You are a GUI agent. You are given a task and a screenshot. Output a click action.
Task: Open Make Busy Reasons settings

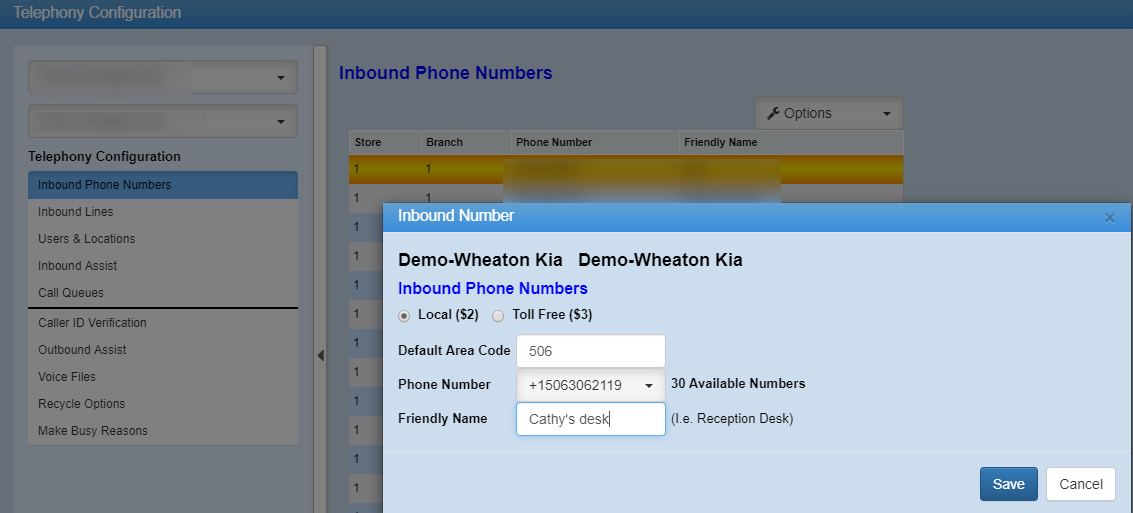point(93,431)
